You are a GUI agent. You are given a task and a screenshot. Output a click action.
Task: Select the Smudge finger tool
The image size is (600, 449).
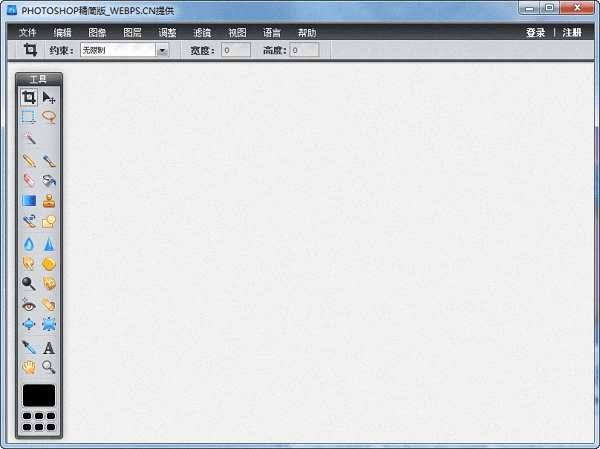[x=29, y=264]
